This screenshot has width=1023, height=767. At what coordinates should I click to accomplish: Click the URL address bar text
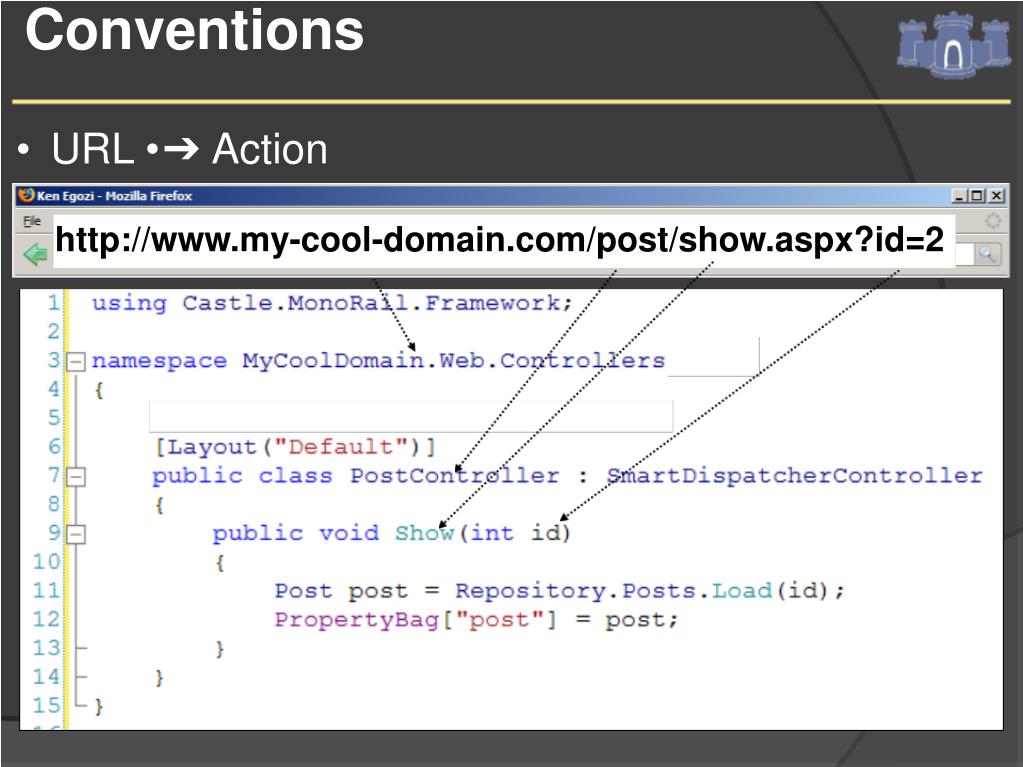tap(500, 240)
